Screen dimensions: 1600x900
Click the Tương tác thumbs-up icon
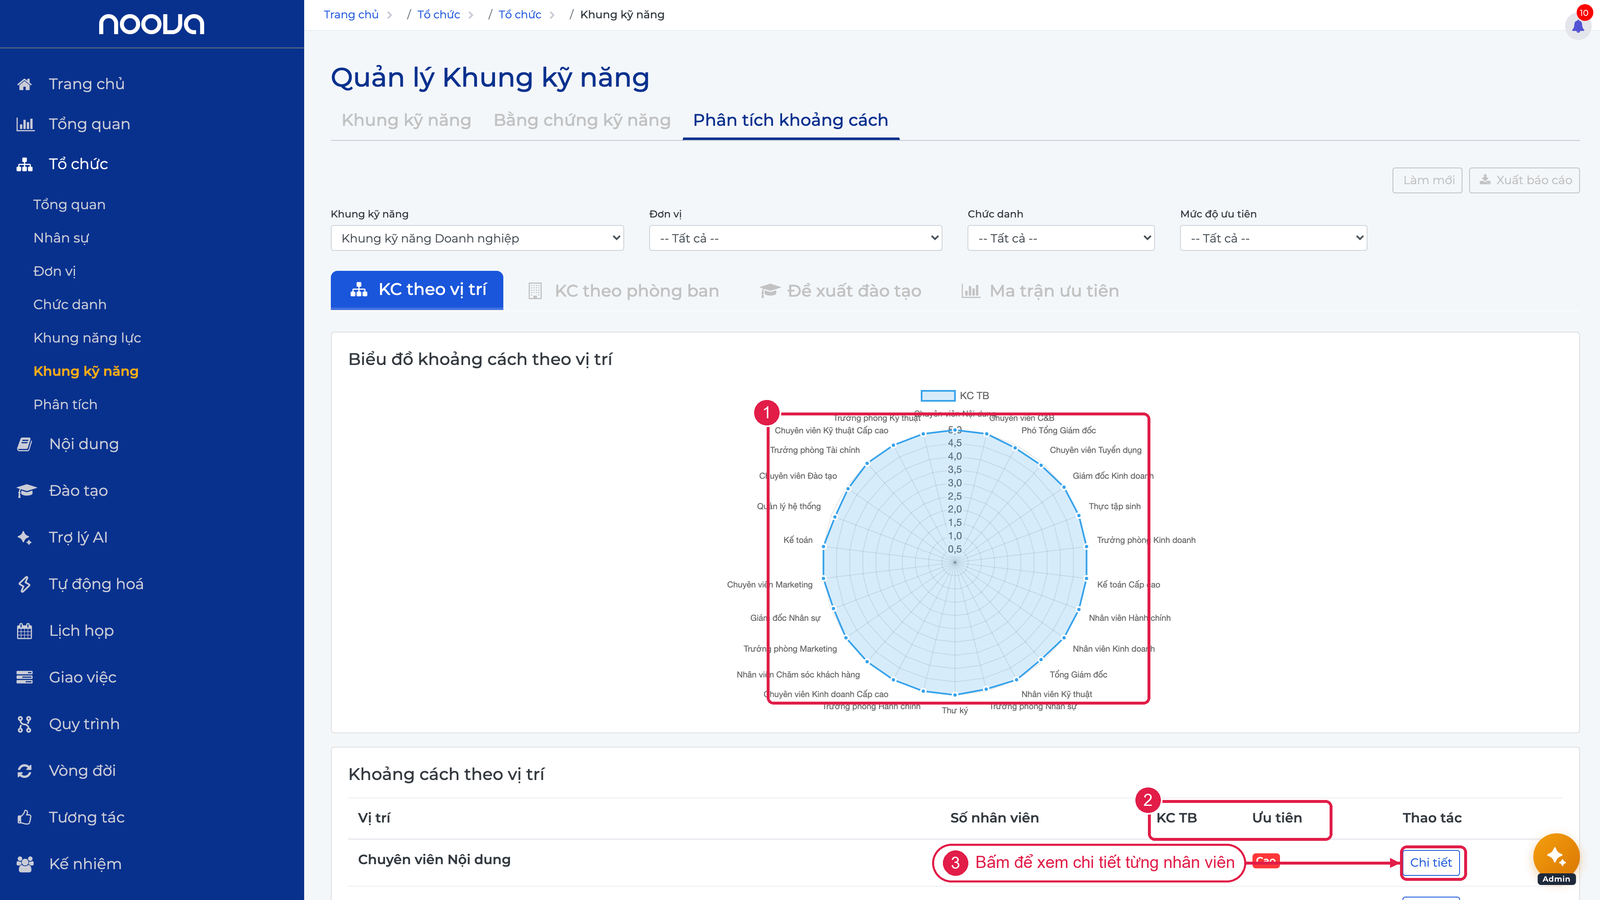(25, 818)
